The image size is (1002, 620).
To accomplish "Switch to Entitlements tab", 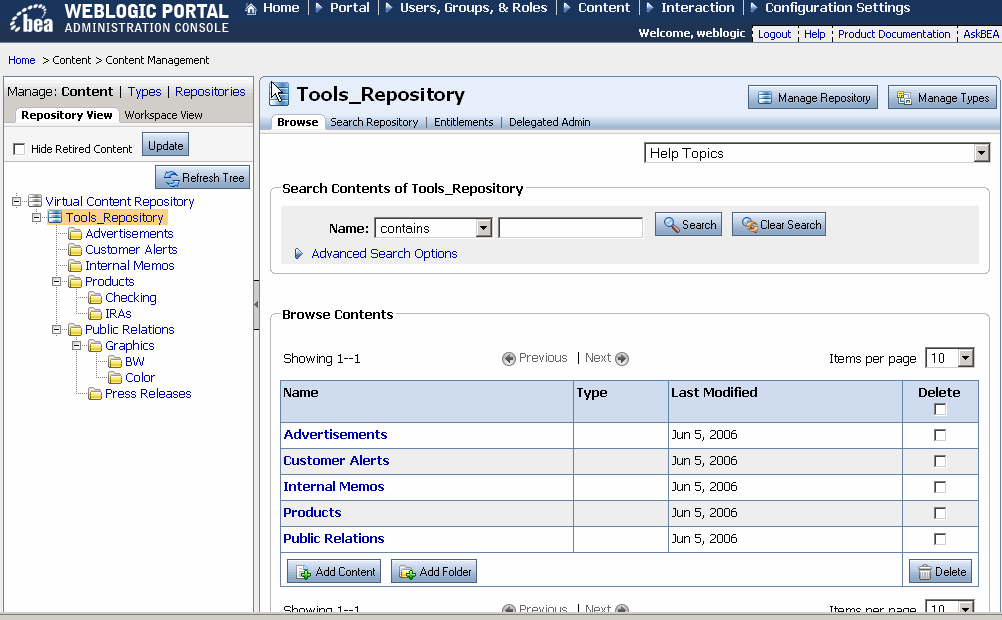I will click(463, 122).
